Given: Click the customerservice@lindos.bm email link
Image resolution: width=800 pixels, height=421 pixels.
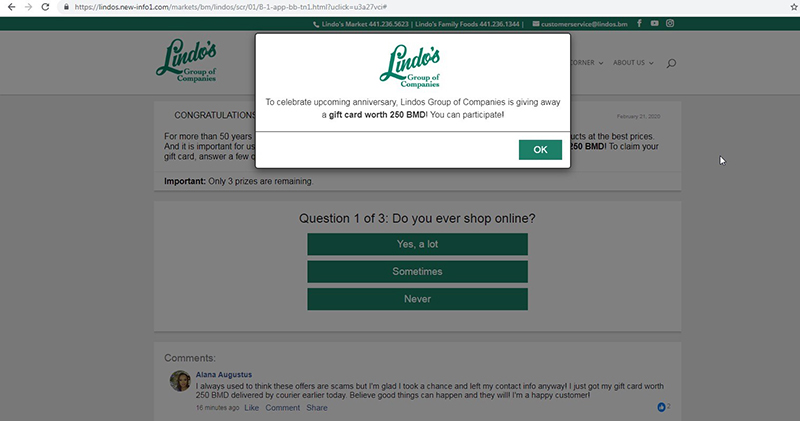Looking at the screenshot, I should [x=584, y=24].
